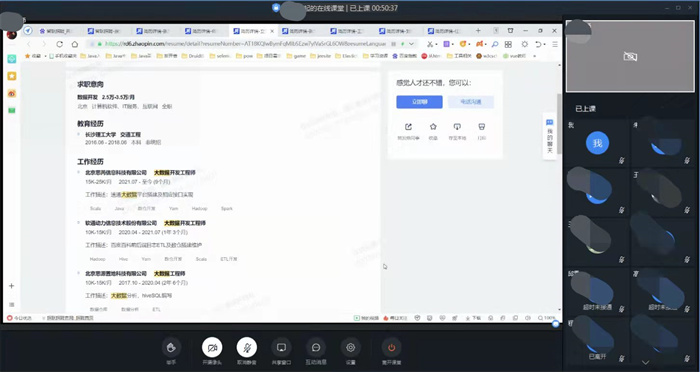700x372 pixels.
Task: Click the 电话沟通 phone contact button
Action: coord(471,102)
